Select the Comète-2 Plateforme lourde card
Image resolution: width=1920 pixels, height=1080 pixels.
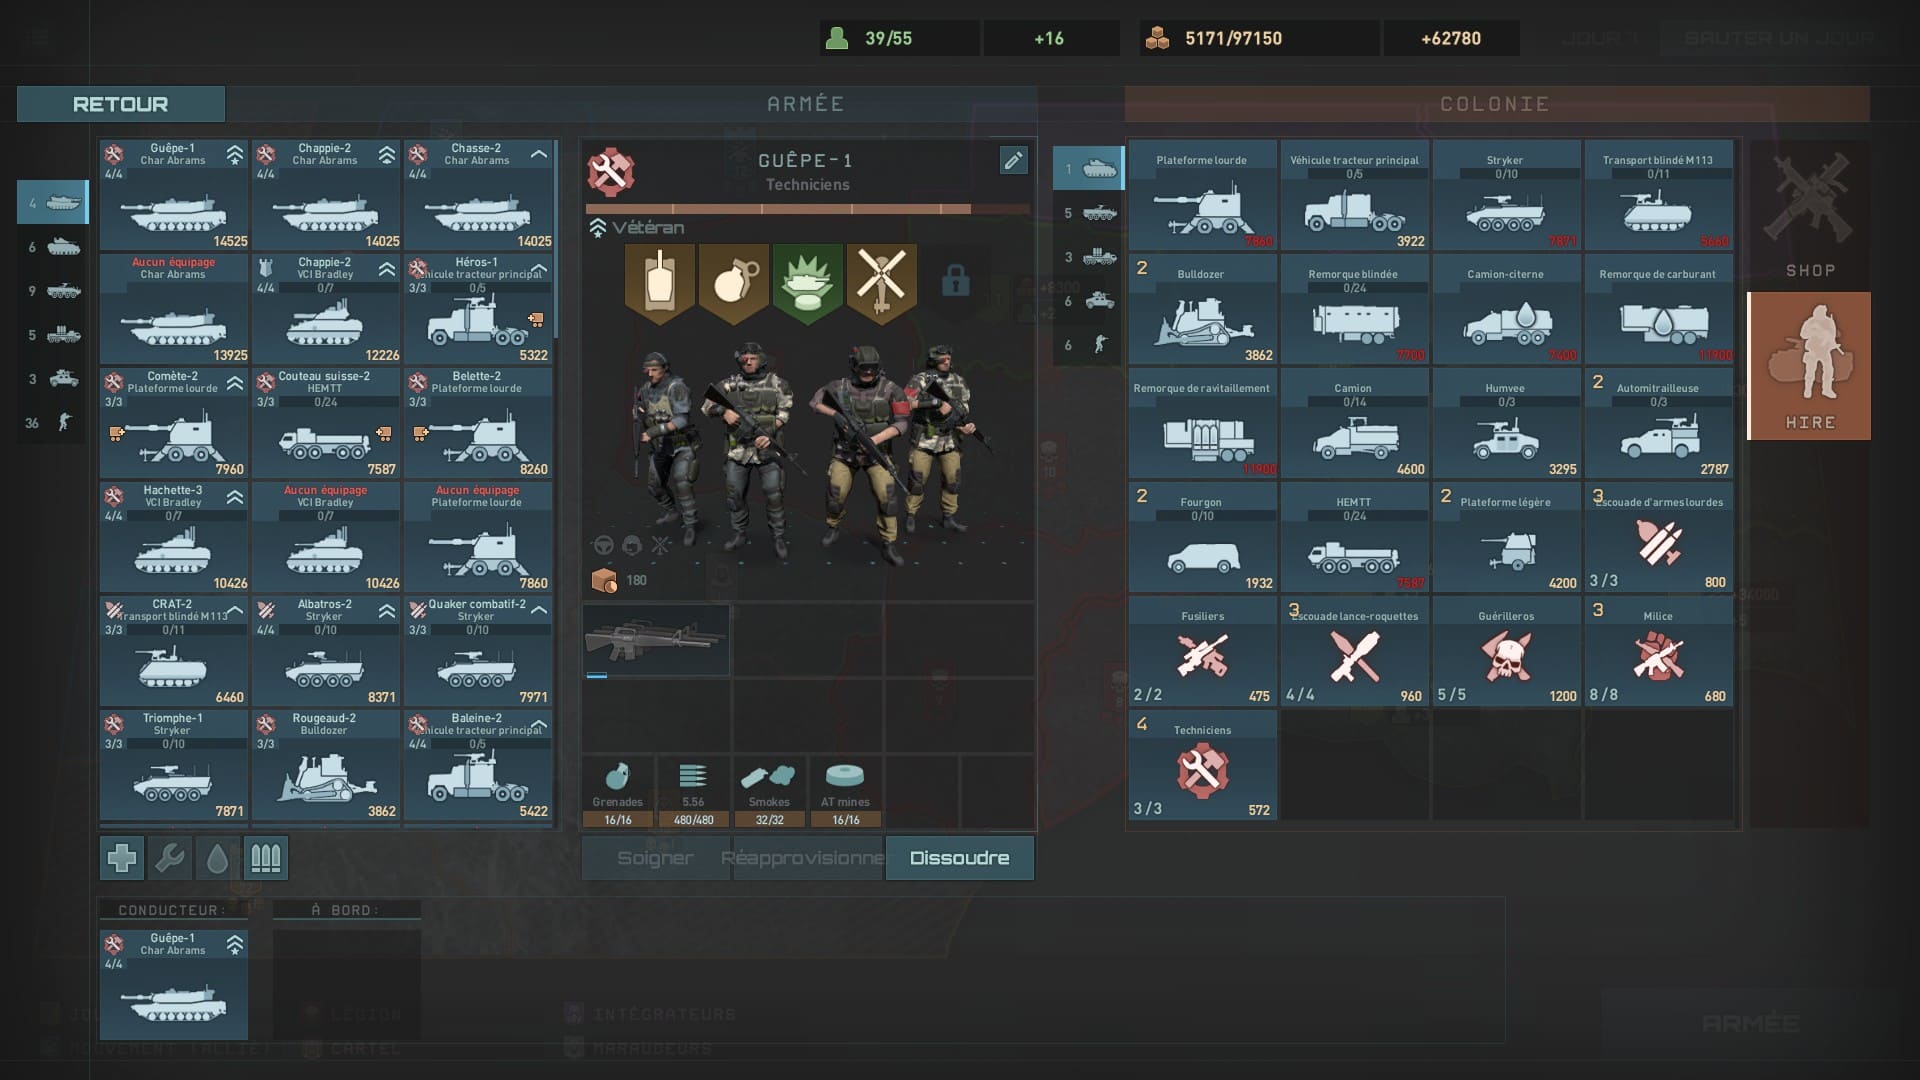point(174,423)
